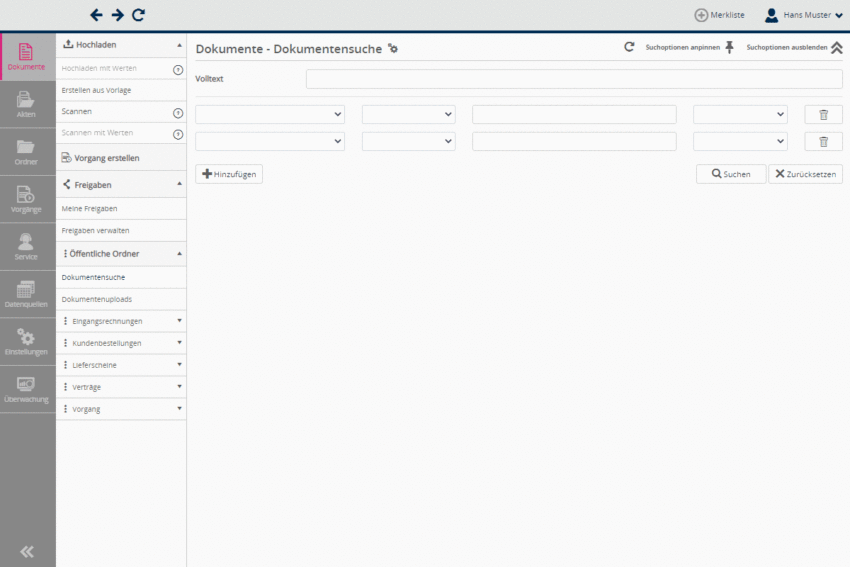Open the Service sidebar section
Image resolution: width=850 pixels, height=567 pixels.
click(27, 247)
